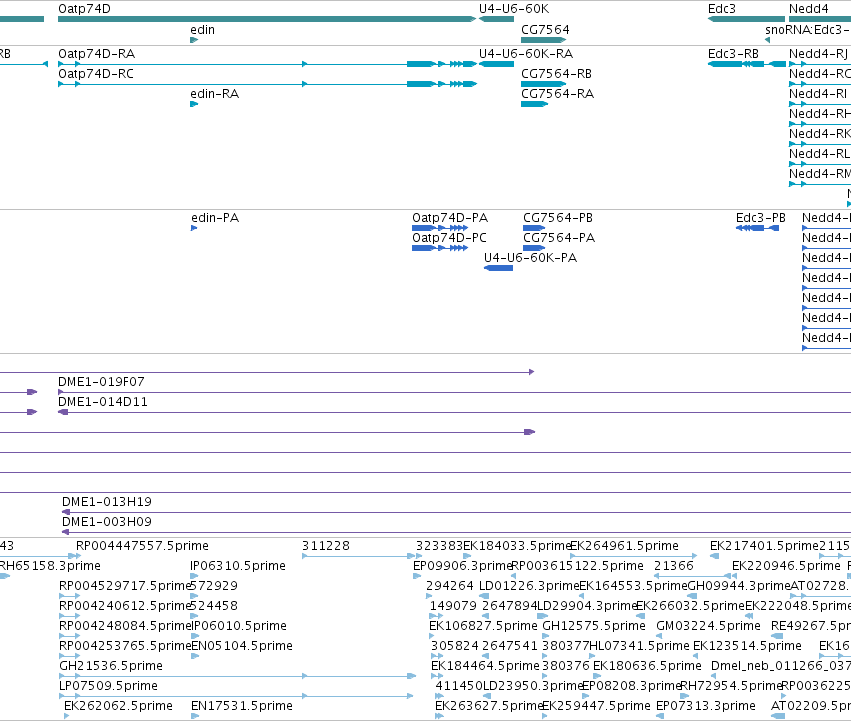Select EST EK180636.5prime
Screen dimensions: 851x721
[x=647, y=666]
